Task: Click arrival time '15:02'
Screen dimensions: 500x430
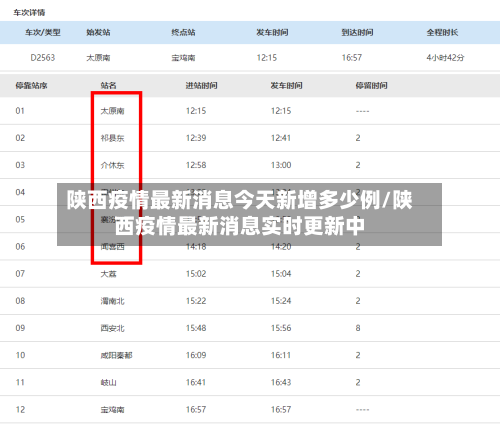Action: (196, 274)
